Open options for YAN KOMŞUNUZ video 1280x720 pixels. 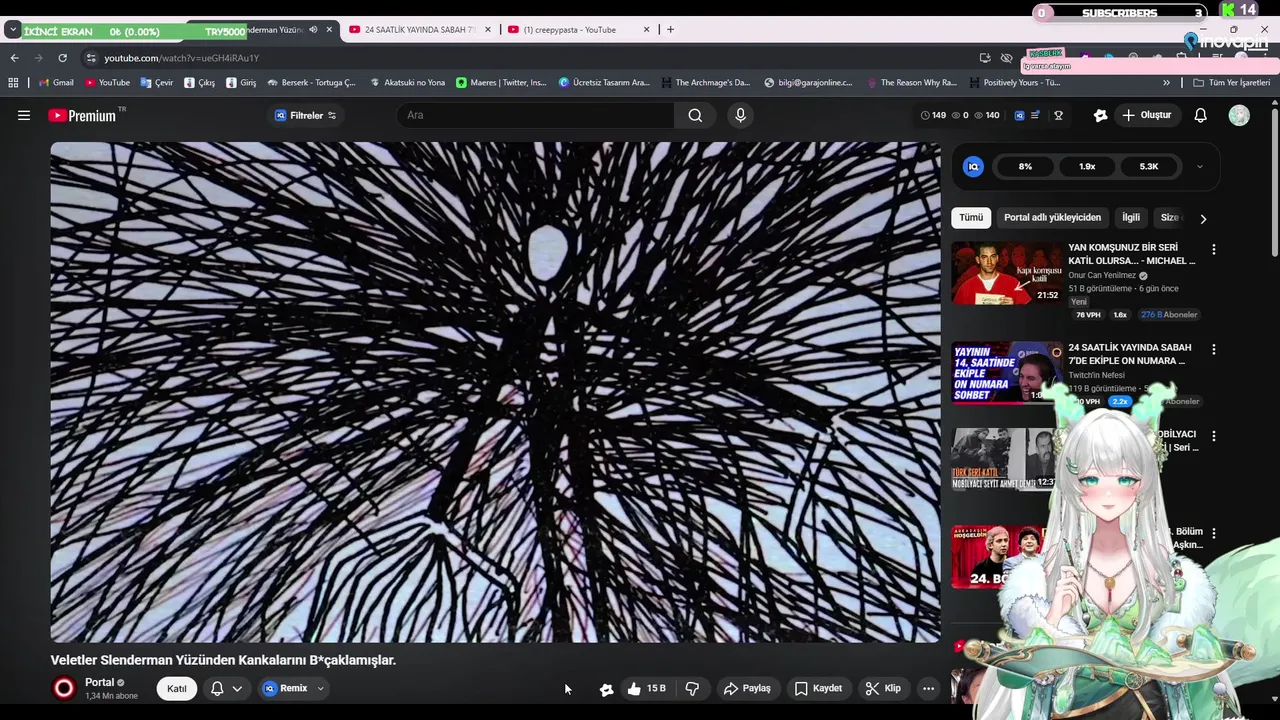click(x=1213, y=249)
